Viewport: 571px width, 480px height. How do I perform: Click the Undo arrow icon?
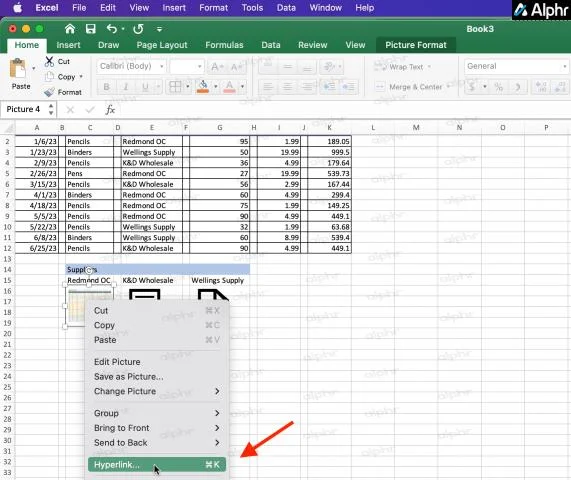[x=112, y=29]
